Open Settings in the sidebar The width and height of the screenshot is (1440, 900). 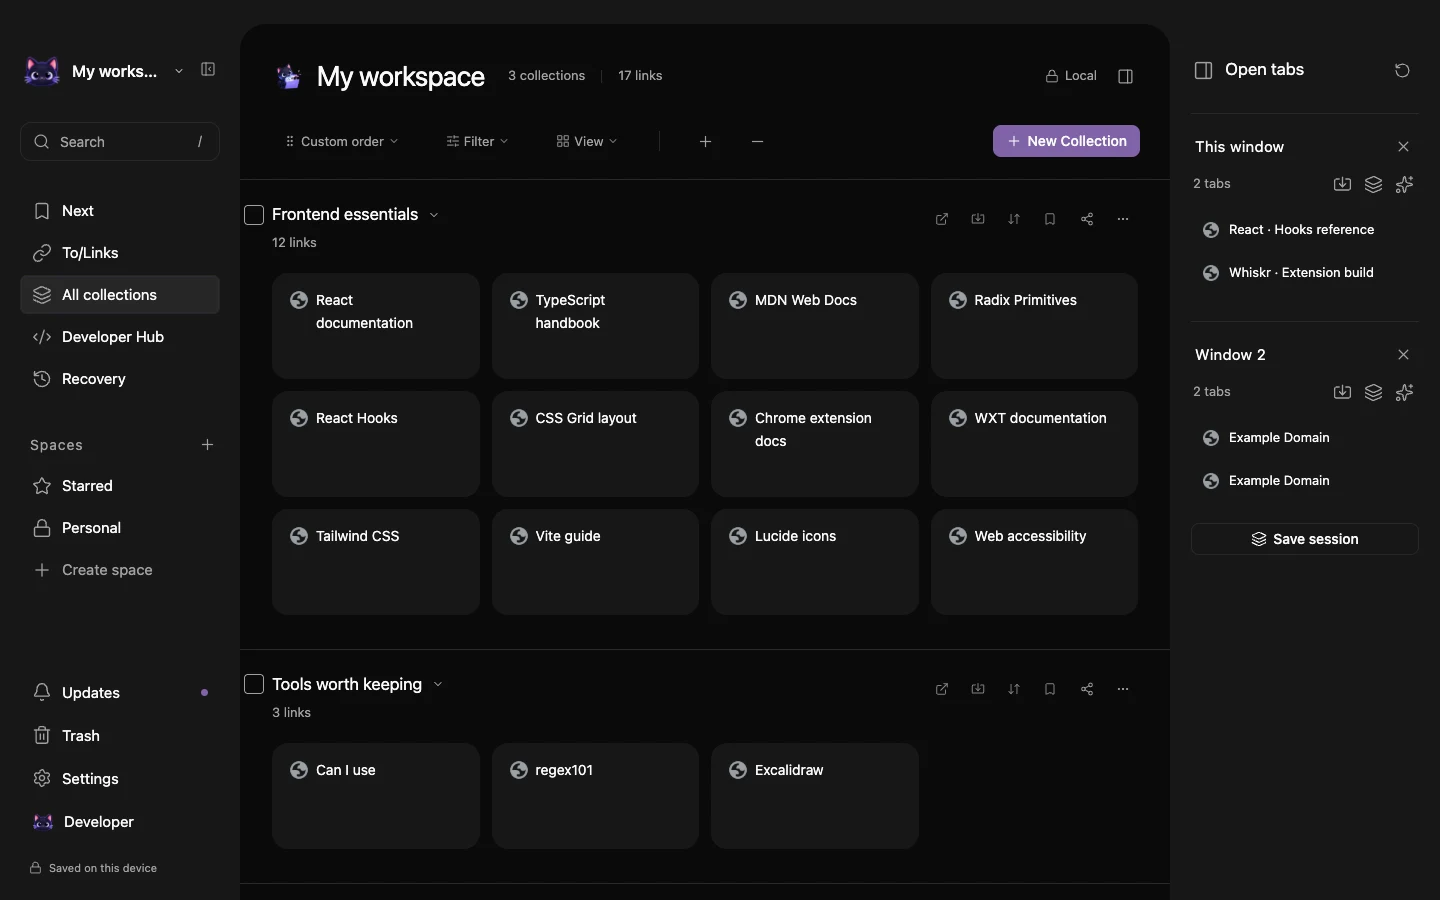pos(120,779)
